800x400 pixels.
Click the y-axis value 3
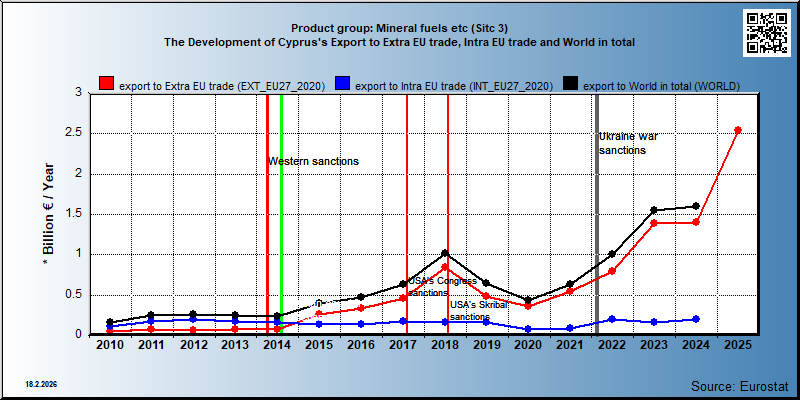coord(79,93)
